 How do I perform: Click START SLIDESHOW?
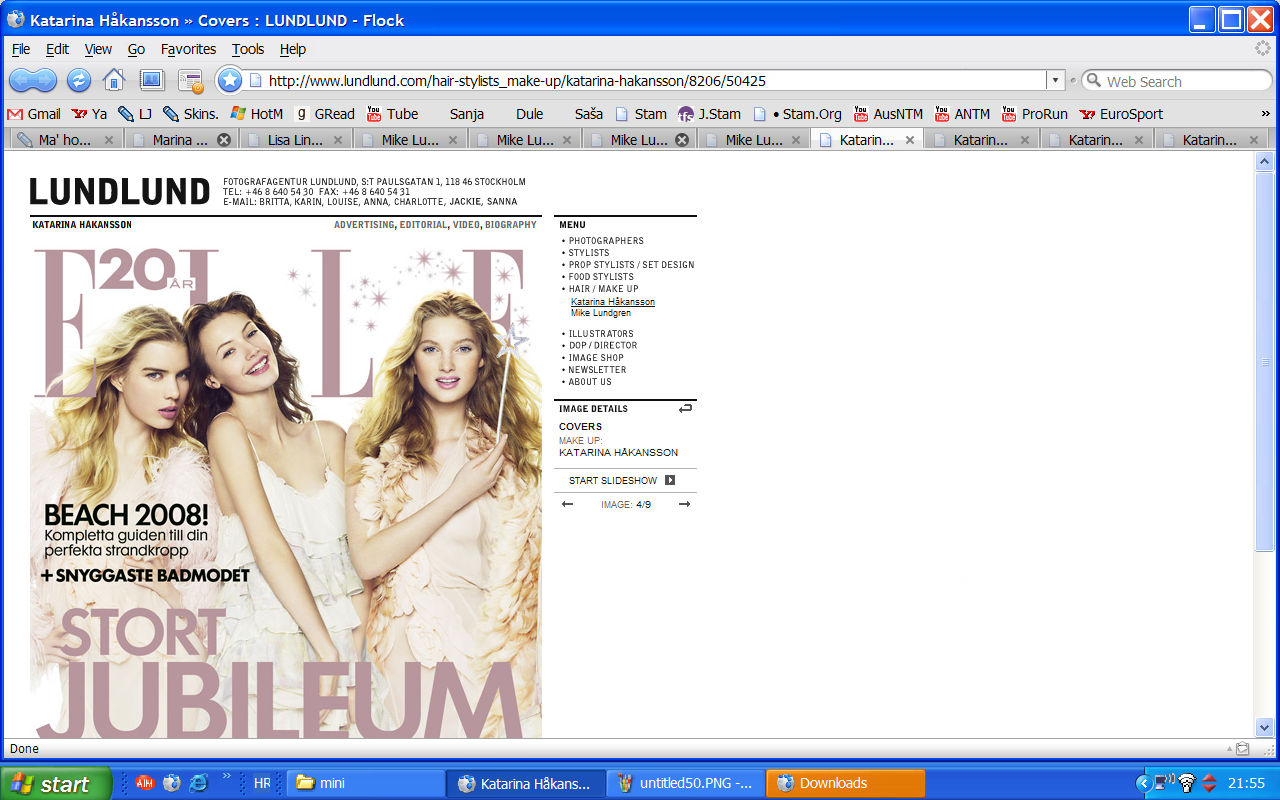(x=613, y=481)
